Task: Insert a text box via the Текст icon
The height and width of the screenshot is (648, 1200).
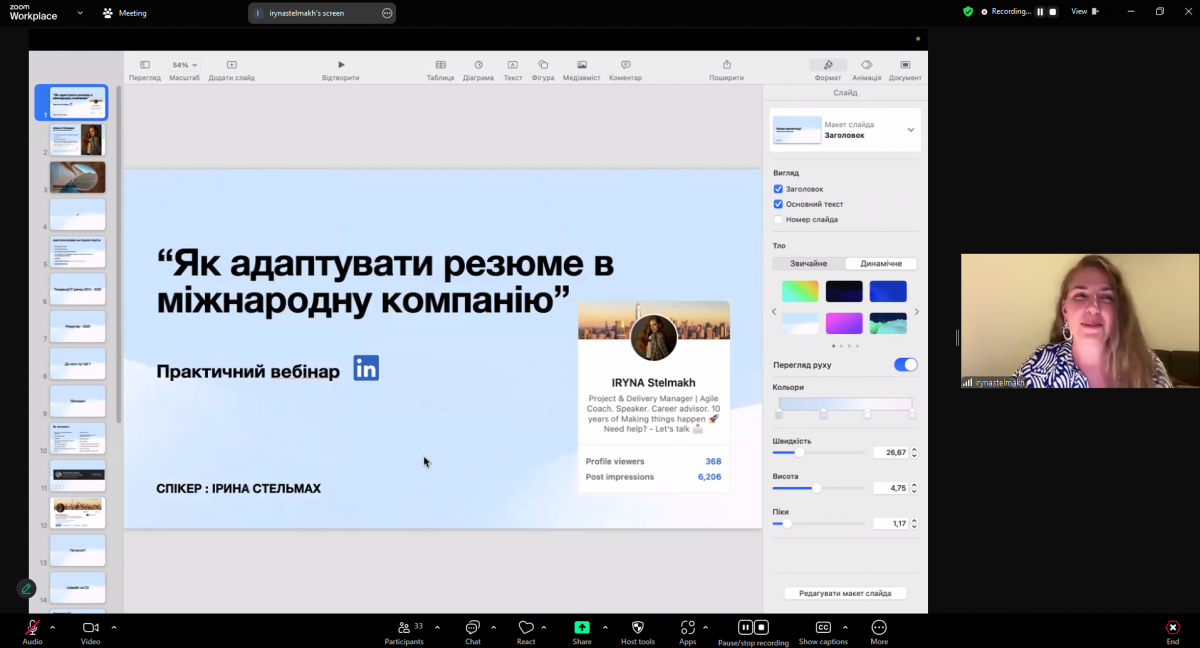Action: [x=513, y=62]
